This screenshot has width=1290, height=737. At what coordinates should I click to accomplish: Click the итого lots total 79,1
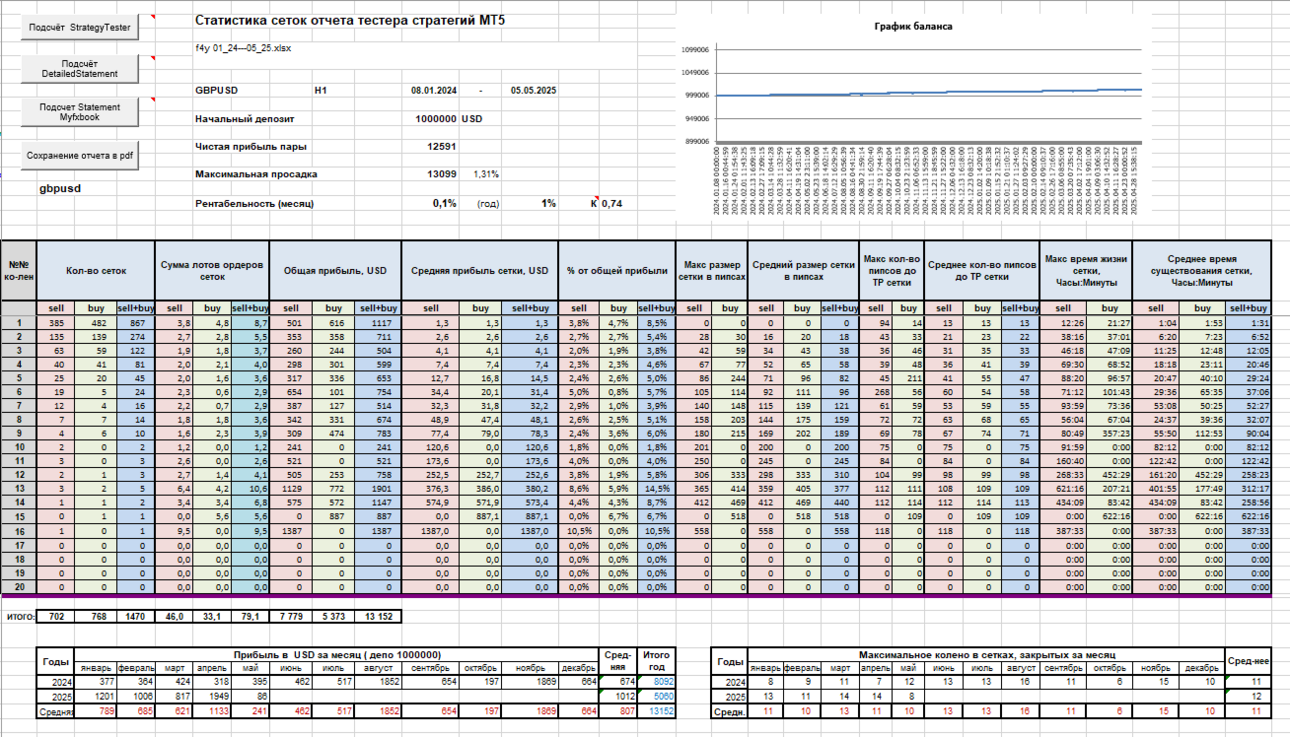(250, 617)
